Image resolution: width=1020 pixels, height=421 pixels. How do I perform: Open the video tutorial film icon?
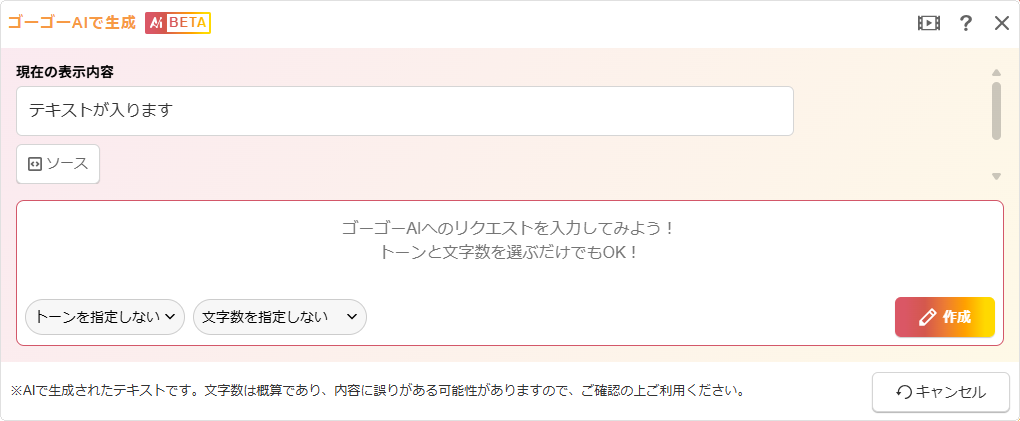click(x=929, y=23)
